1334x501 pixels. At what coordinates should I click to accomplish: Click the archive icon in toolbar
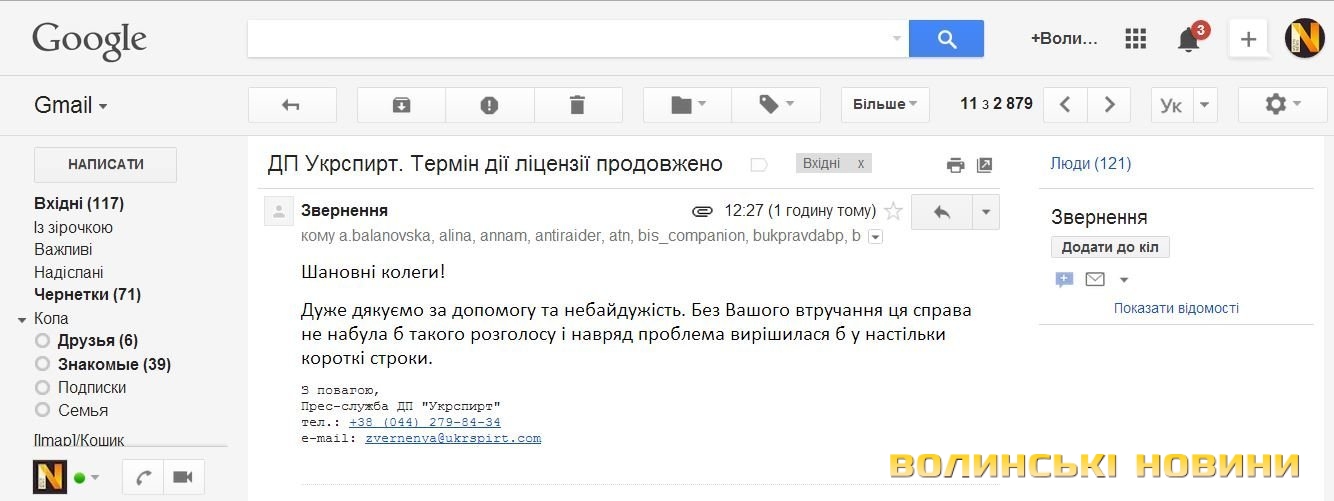[401, 105]
